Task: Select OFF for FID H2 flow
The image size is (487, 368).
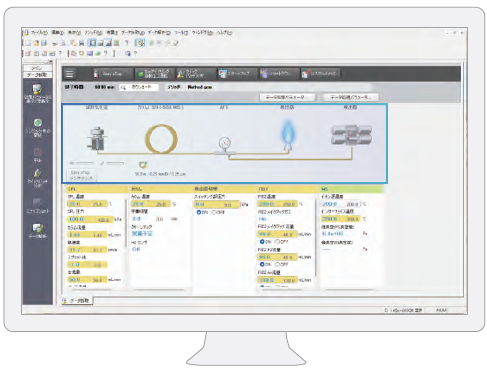Action: pos(282,264)
